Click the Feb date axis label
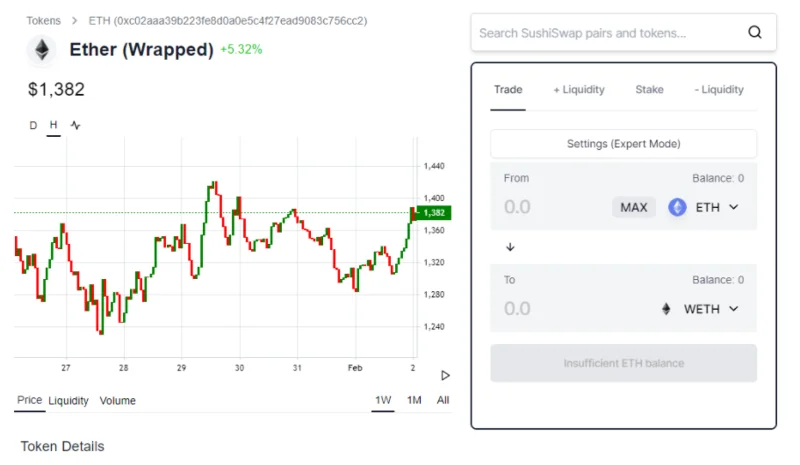Screen dimensions: 800x465 pyautogui.click(x=355, y=368)
